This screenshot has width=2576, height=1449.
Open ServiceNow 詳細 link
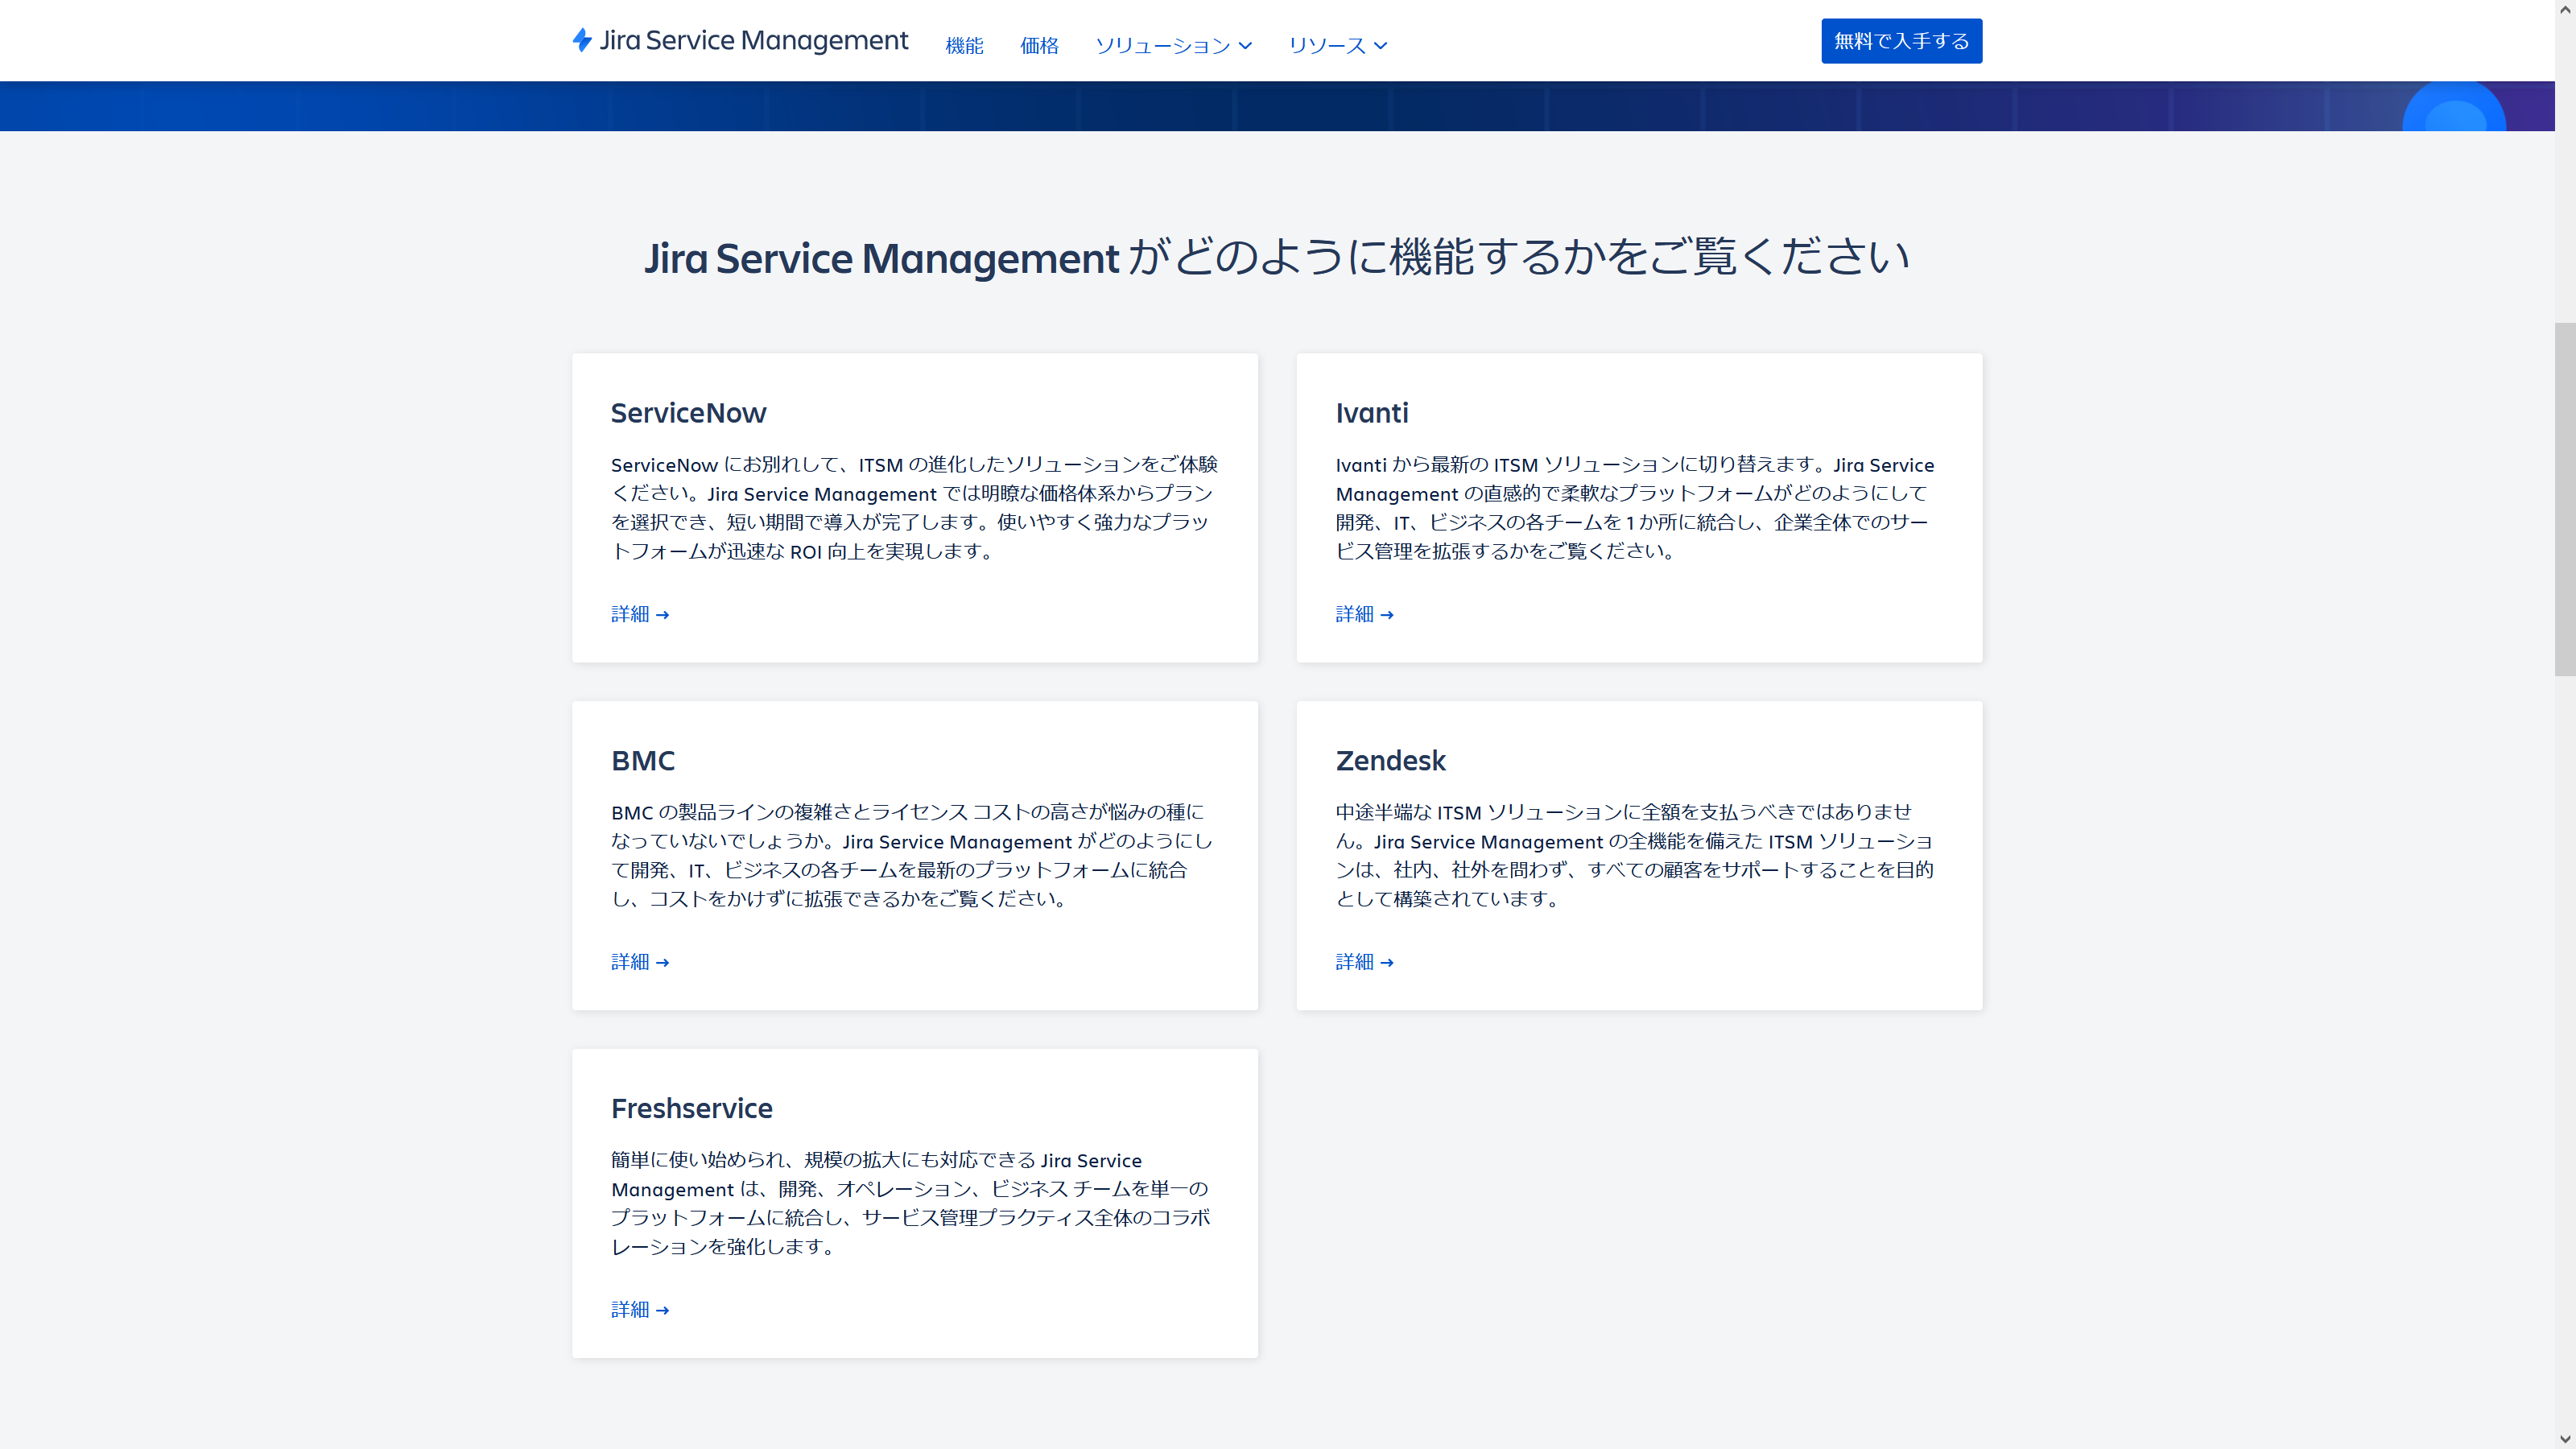click(x=630, y=614)
